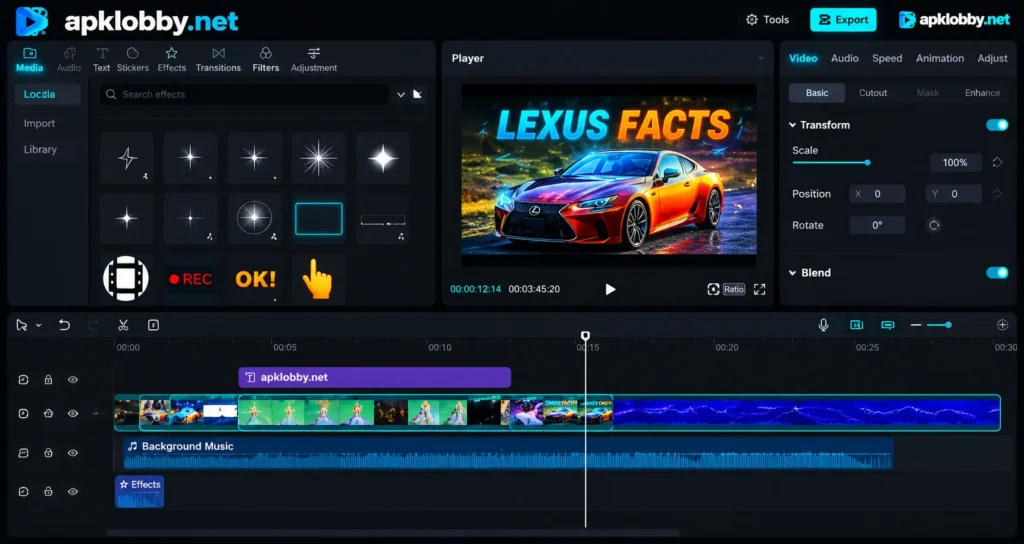Select the cyan rectangle frame effect
1024x544 pixels.
click(319, 219)
